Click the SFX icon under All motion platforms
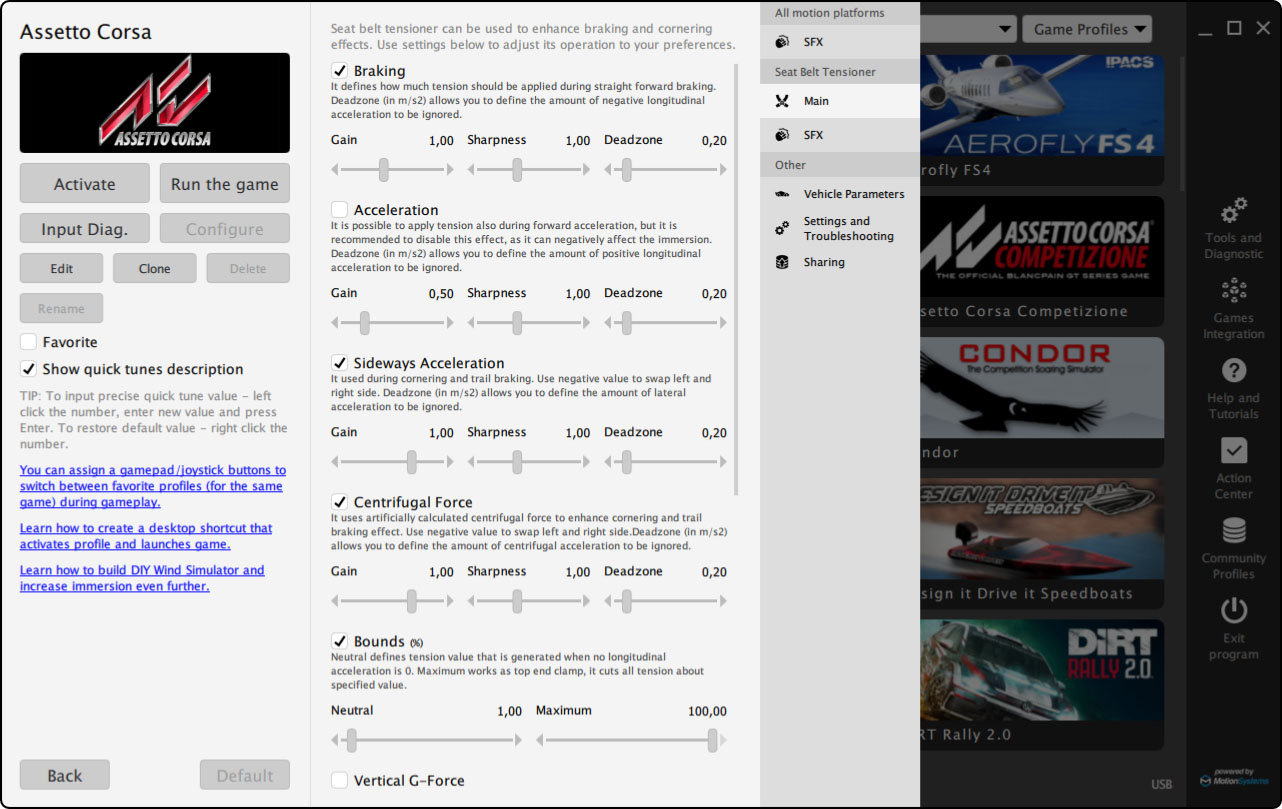The image size is (1282, 809). (782, 42)
